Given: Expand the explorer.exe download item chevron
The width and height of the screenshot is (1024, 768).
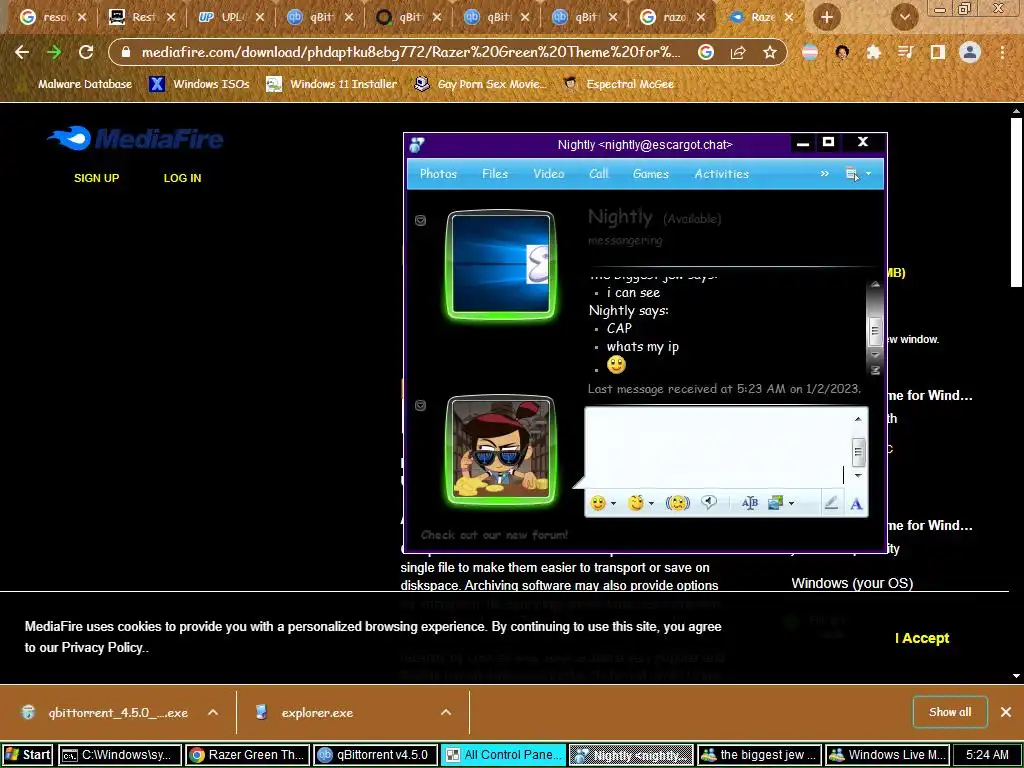Looking at the screenshot, I should pos(446,712).
